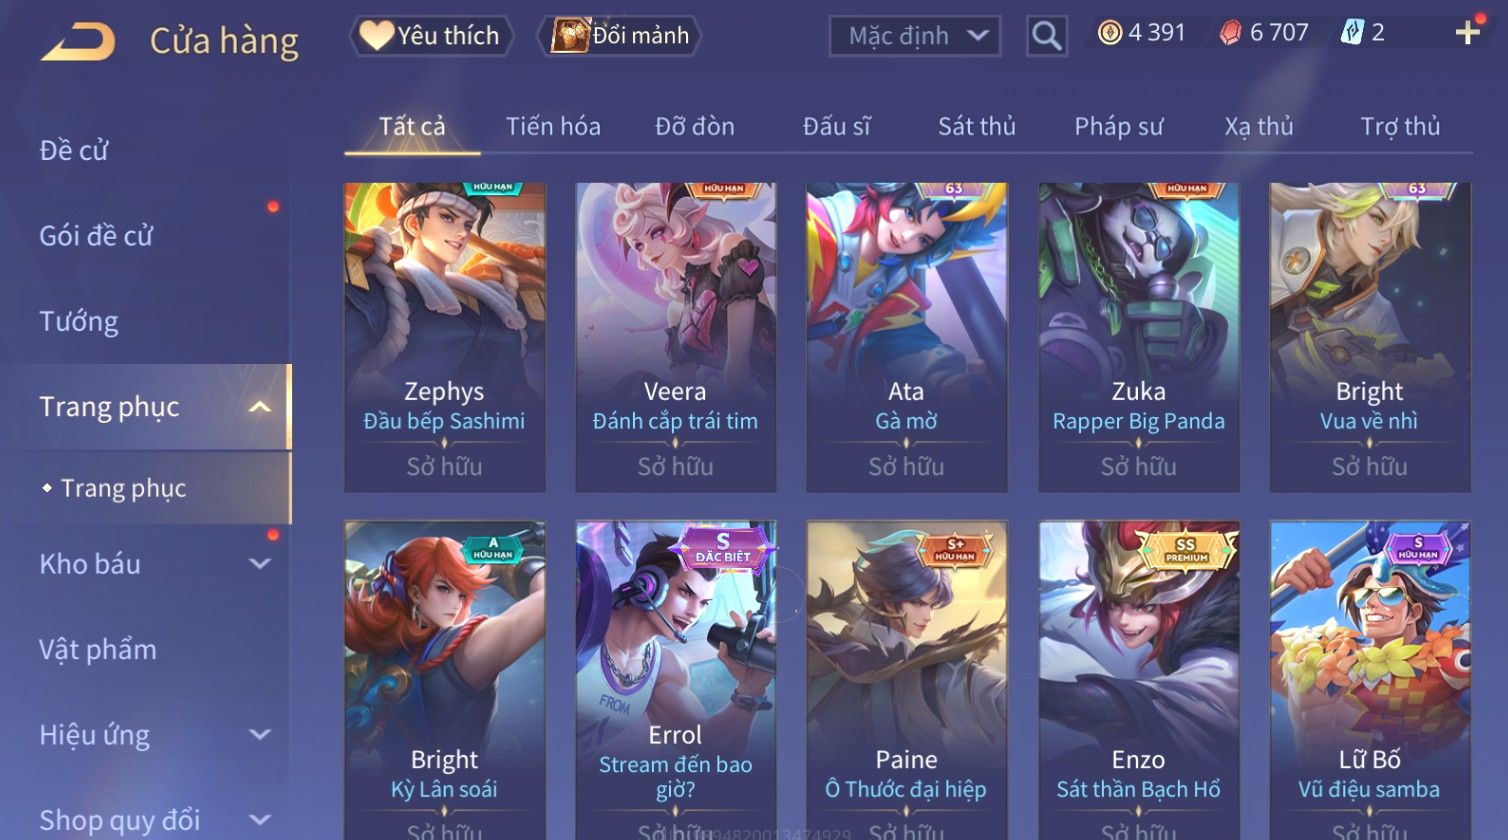Switch to the Pháp sư tab
This screenshot has width=1508, height=840.
1118,126
